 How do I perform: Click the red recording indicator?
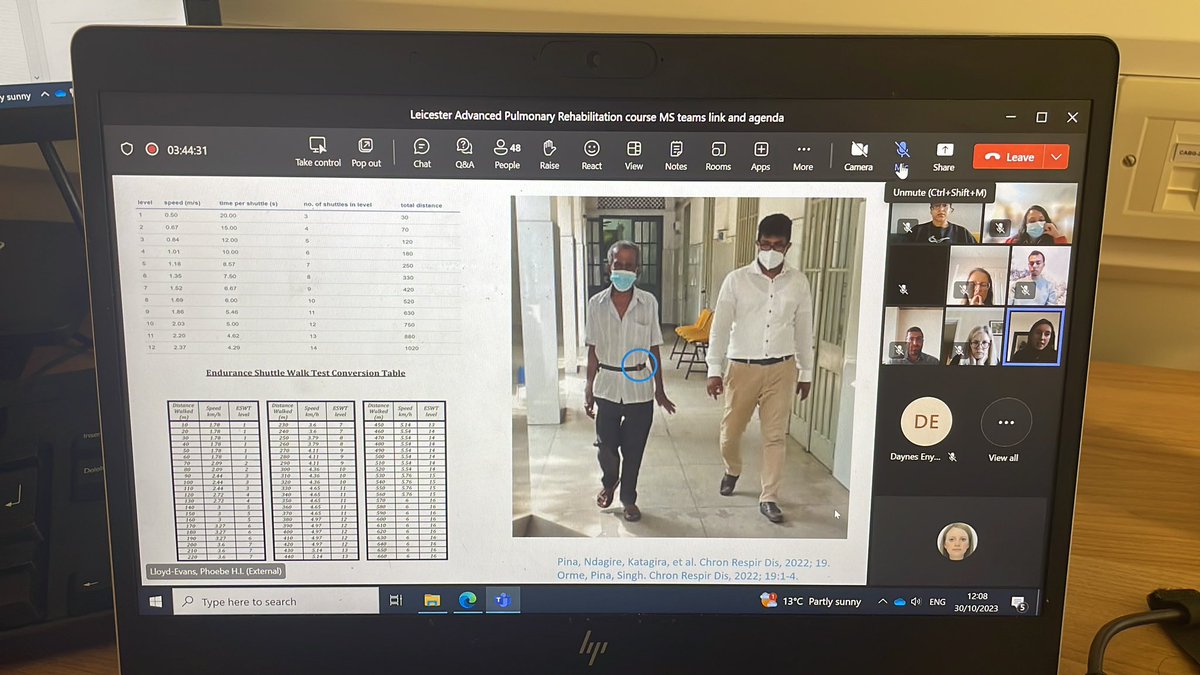coord(152,150)
